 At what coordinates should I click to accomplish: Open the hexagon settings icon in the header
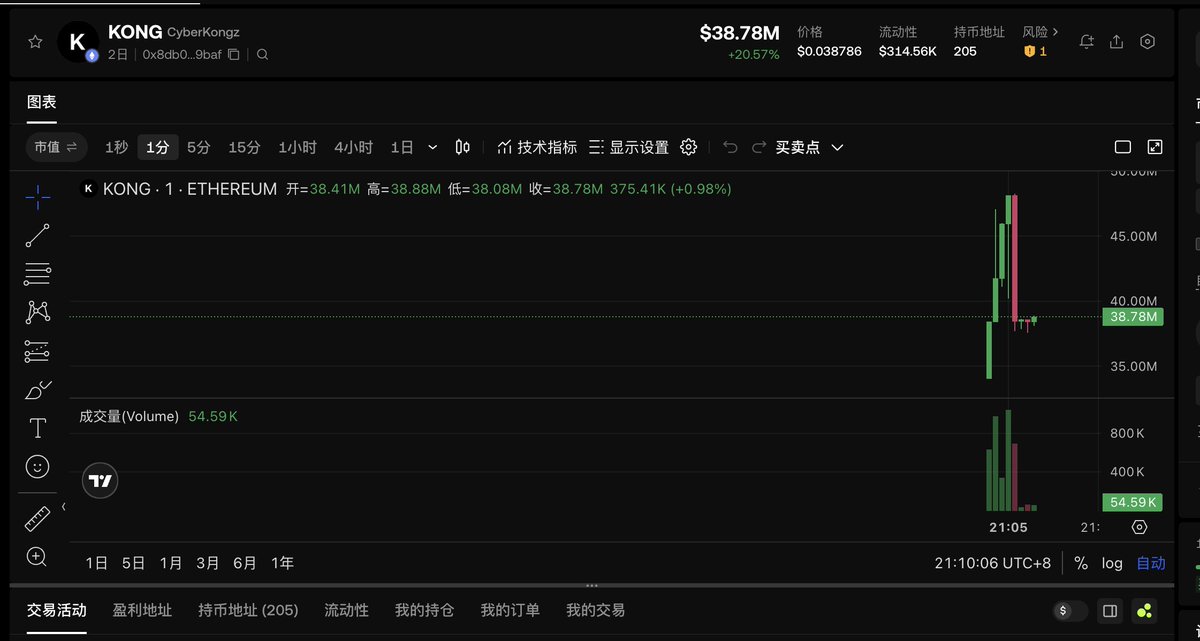[x=1147, y=42]
